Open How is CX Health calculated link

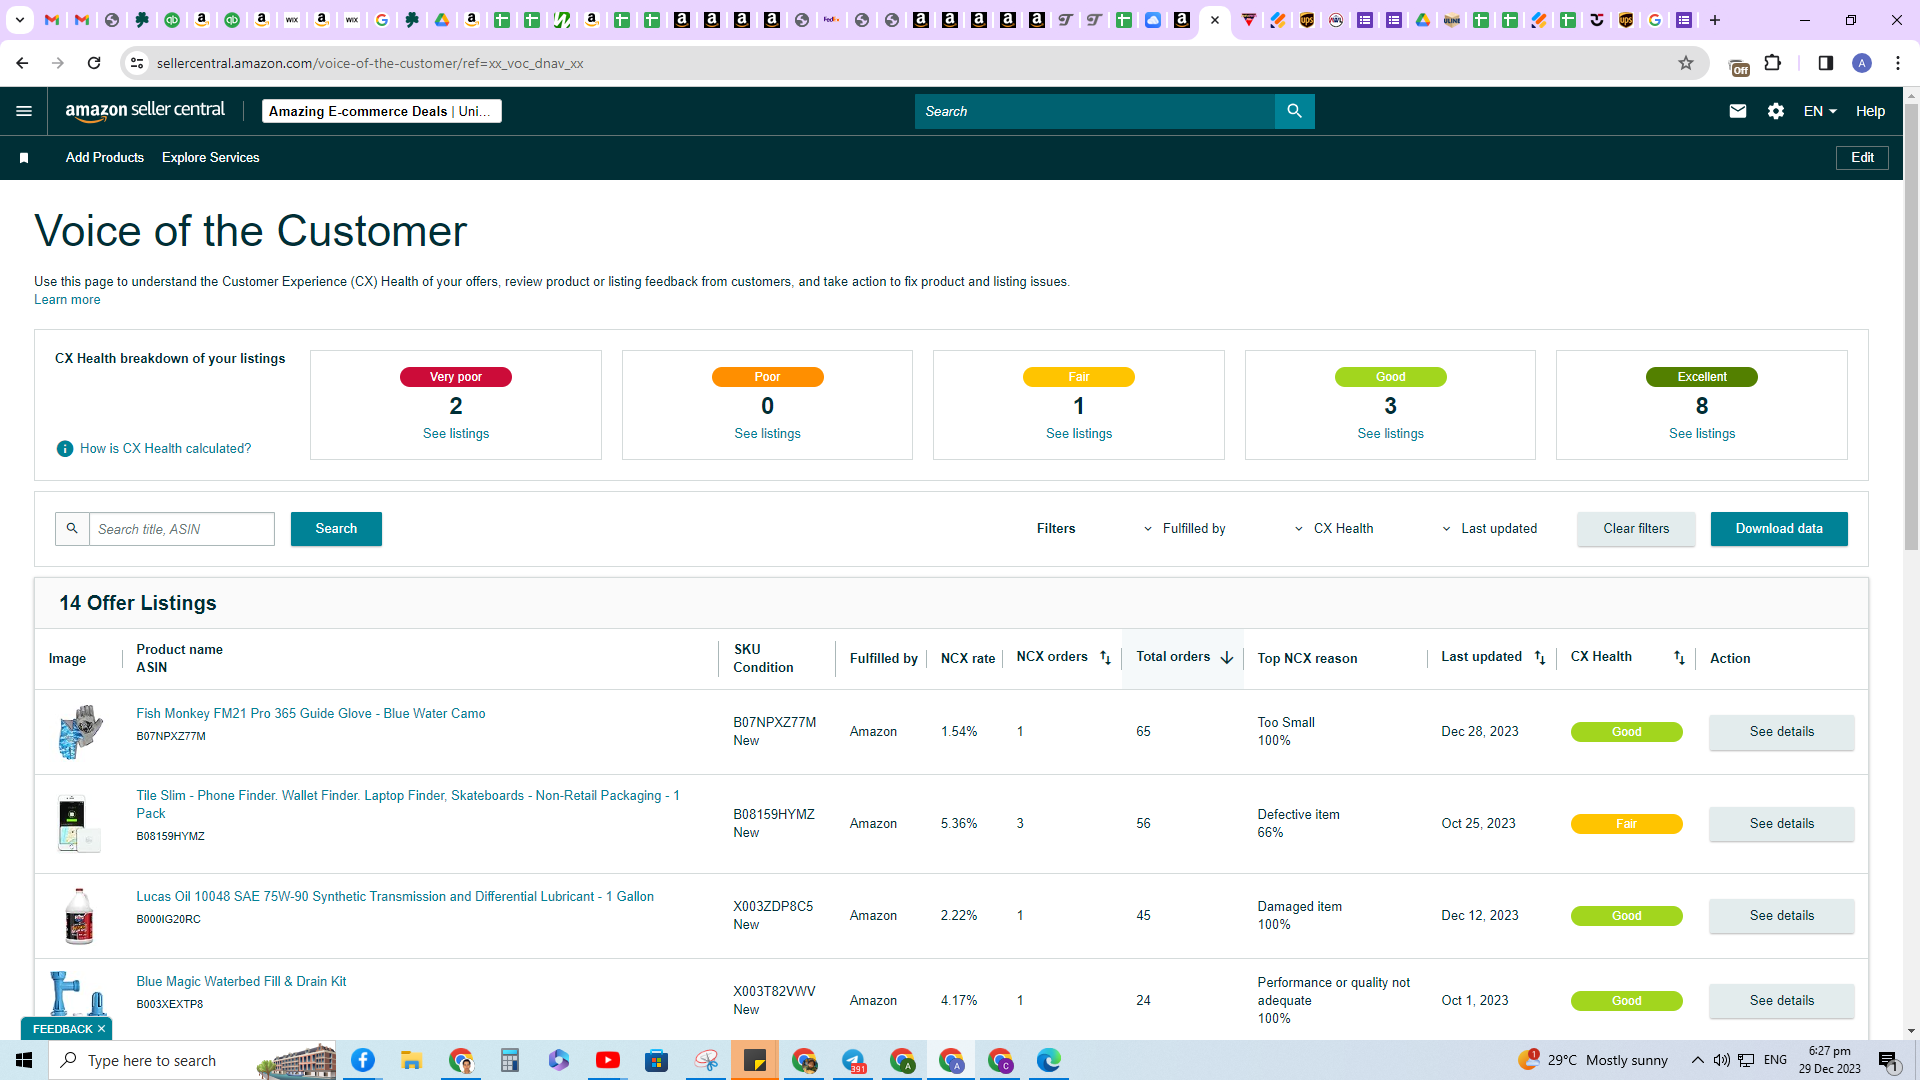pos(166,449)
